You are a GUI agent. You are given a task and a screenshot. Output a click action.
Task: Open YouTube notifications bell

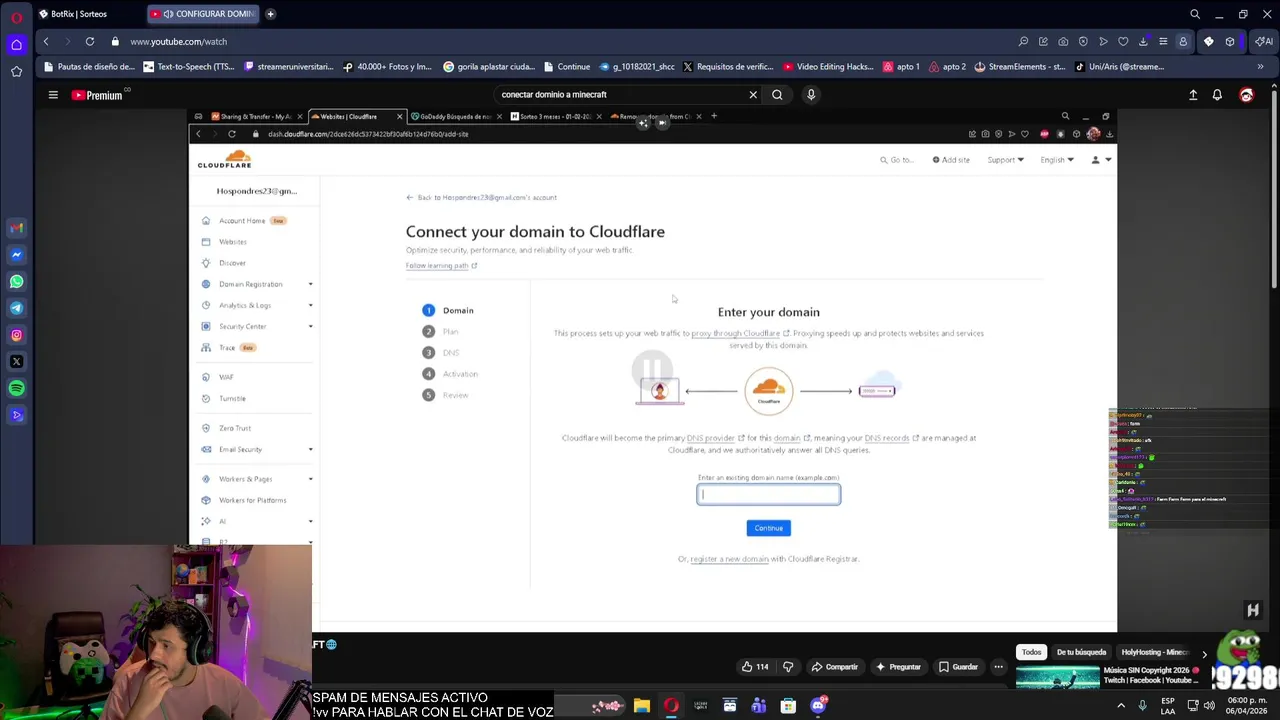tap(1217, 95)
